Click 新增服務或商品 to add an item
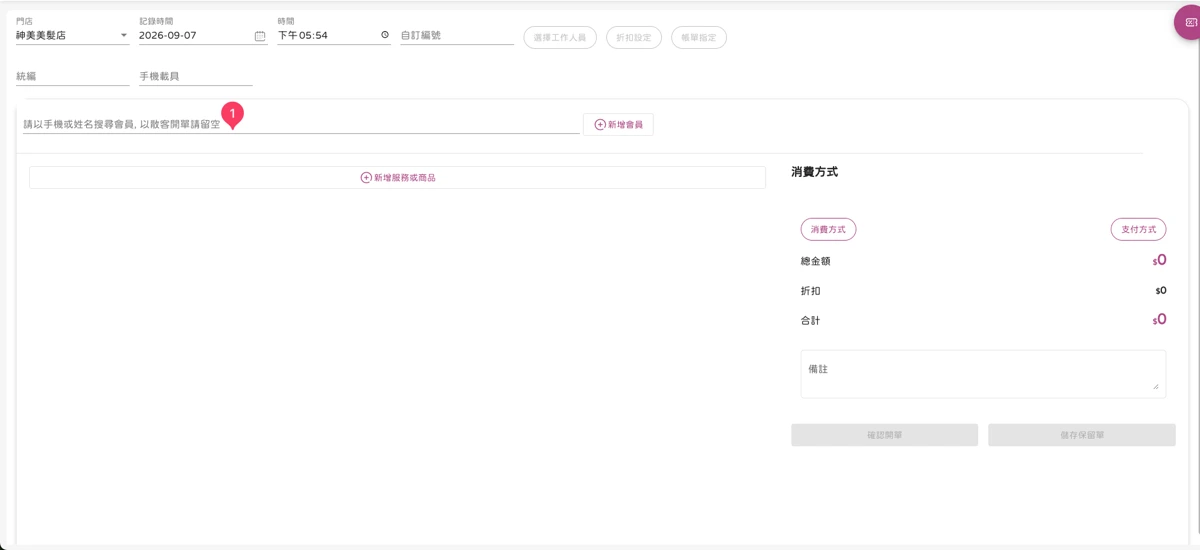1200x550 pixels. pyautogui.click(x=397, y=177)
